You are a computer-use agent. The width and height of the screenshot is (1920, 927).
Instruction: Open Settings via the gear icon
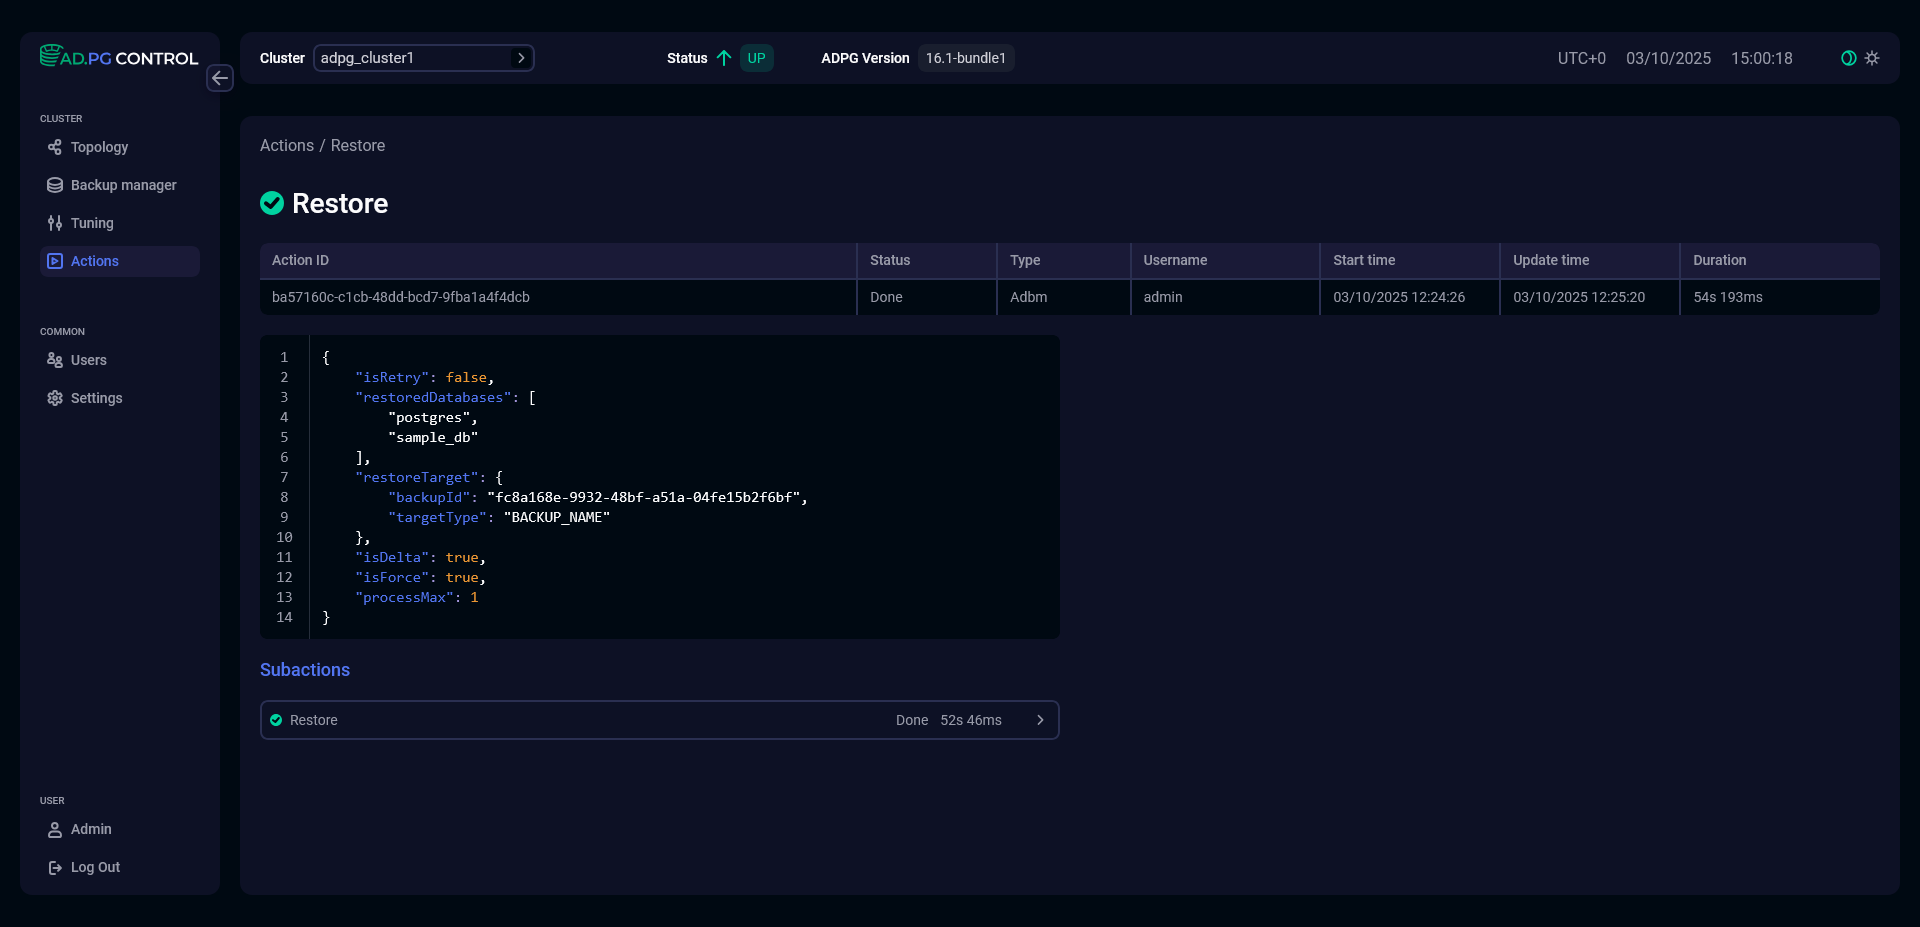(x=55, y=398)
